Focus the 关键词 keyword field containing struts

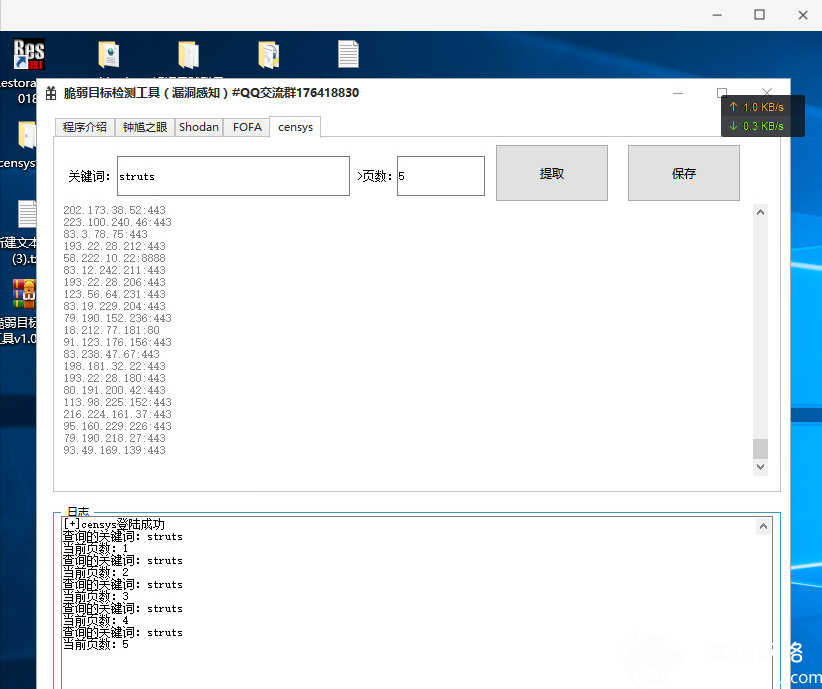coord(233,176)
